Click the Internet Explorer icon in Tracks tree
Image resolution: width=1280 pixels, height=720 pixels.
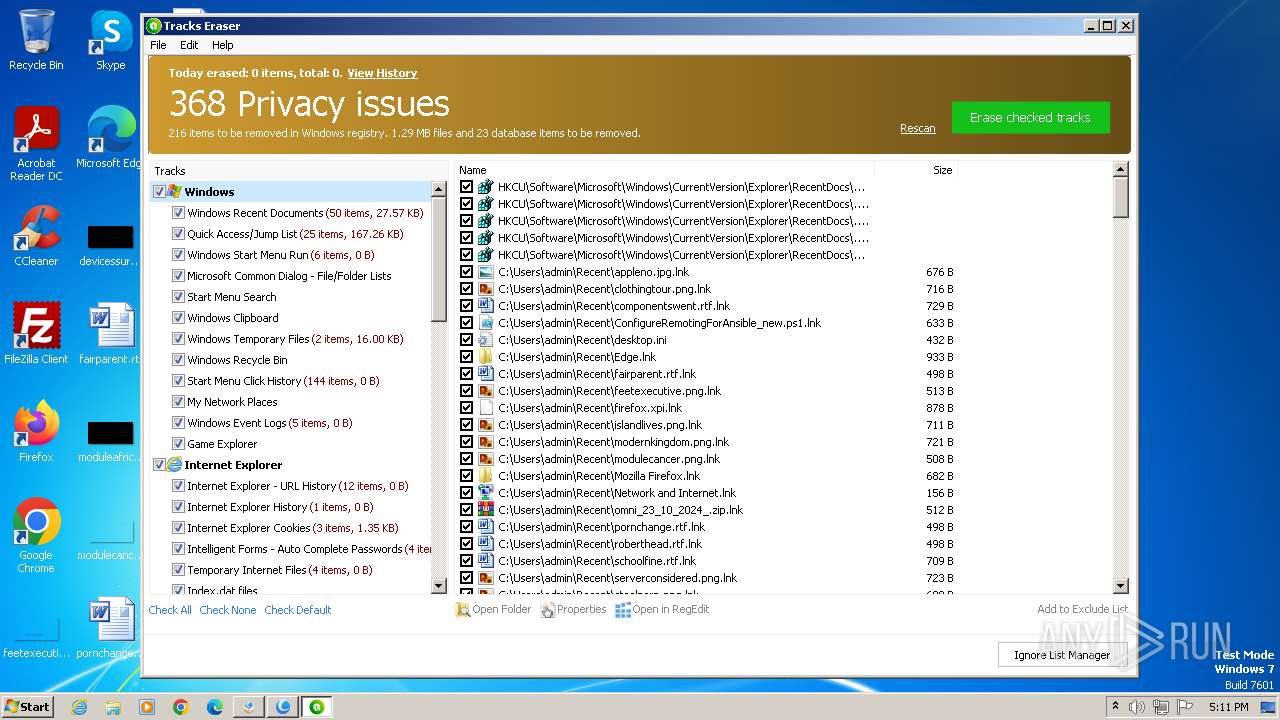(175, 465)
